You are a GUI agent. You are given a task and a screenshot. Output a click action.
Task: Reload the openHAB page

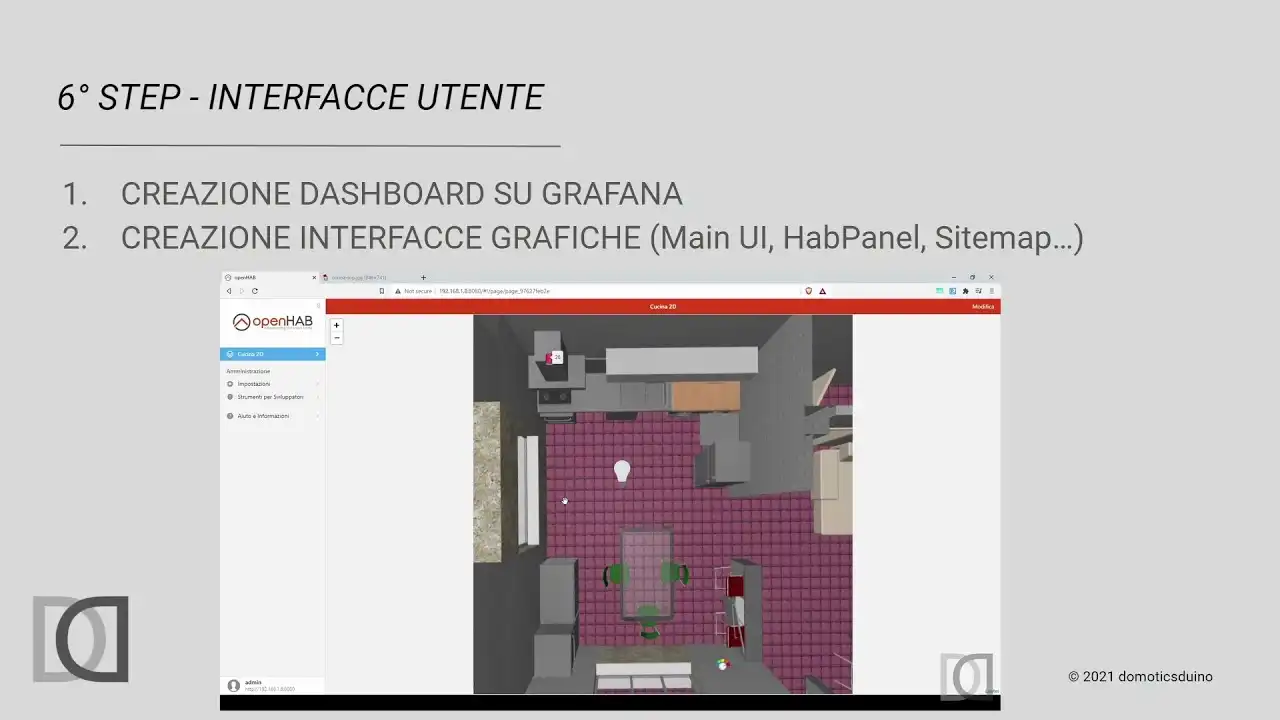[x=255, y=291]
